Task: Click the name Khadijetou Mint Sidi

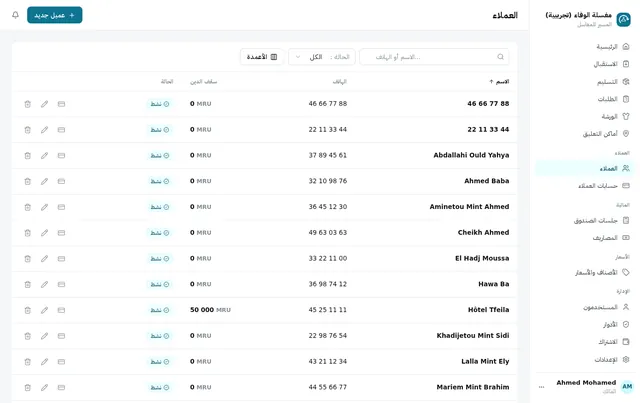Action: coord(473,336)
